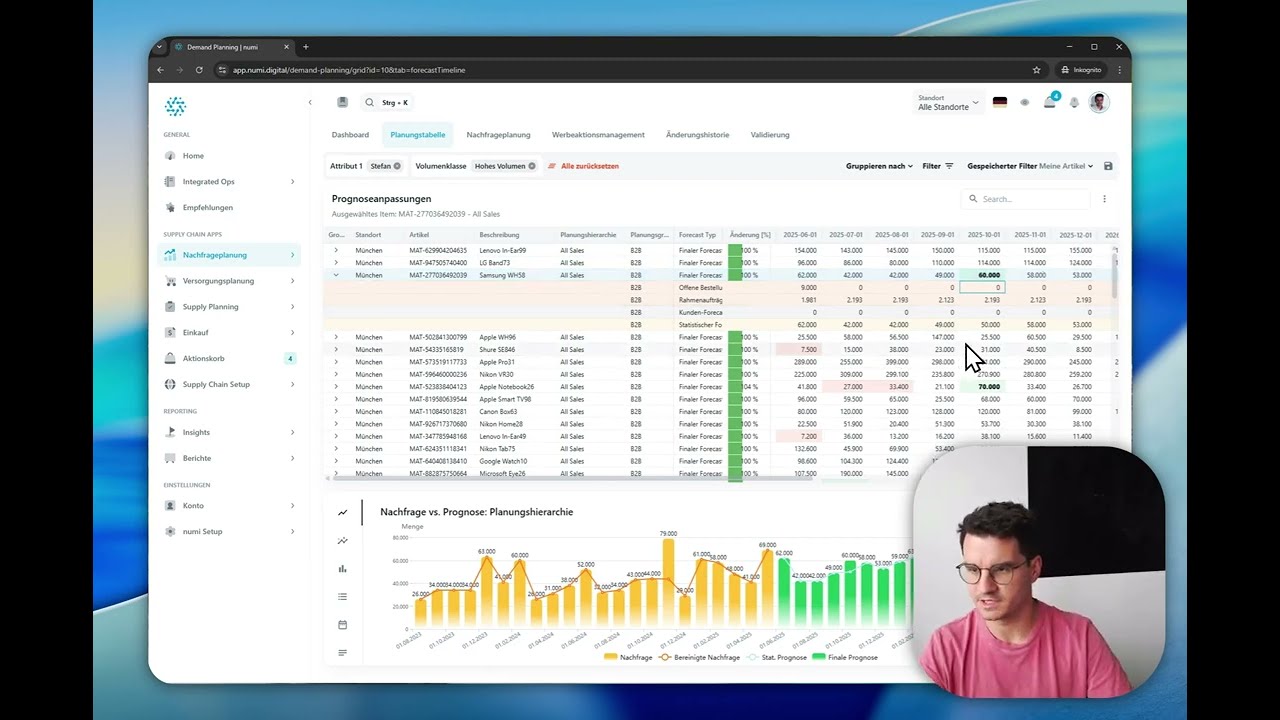
Task: Open the inbox icon with badge 4
Action: click(x=1050, y=102)
